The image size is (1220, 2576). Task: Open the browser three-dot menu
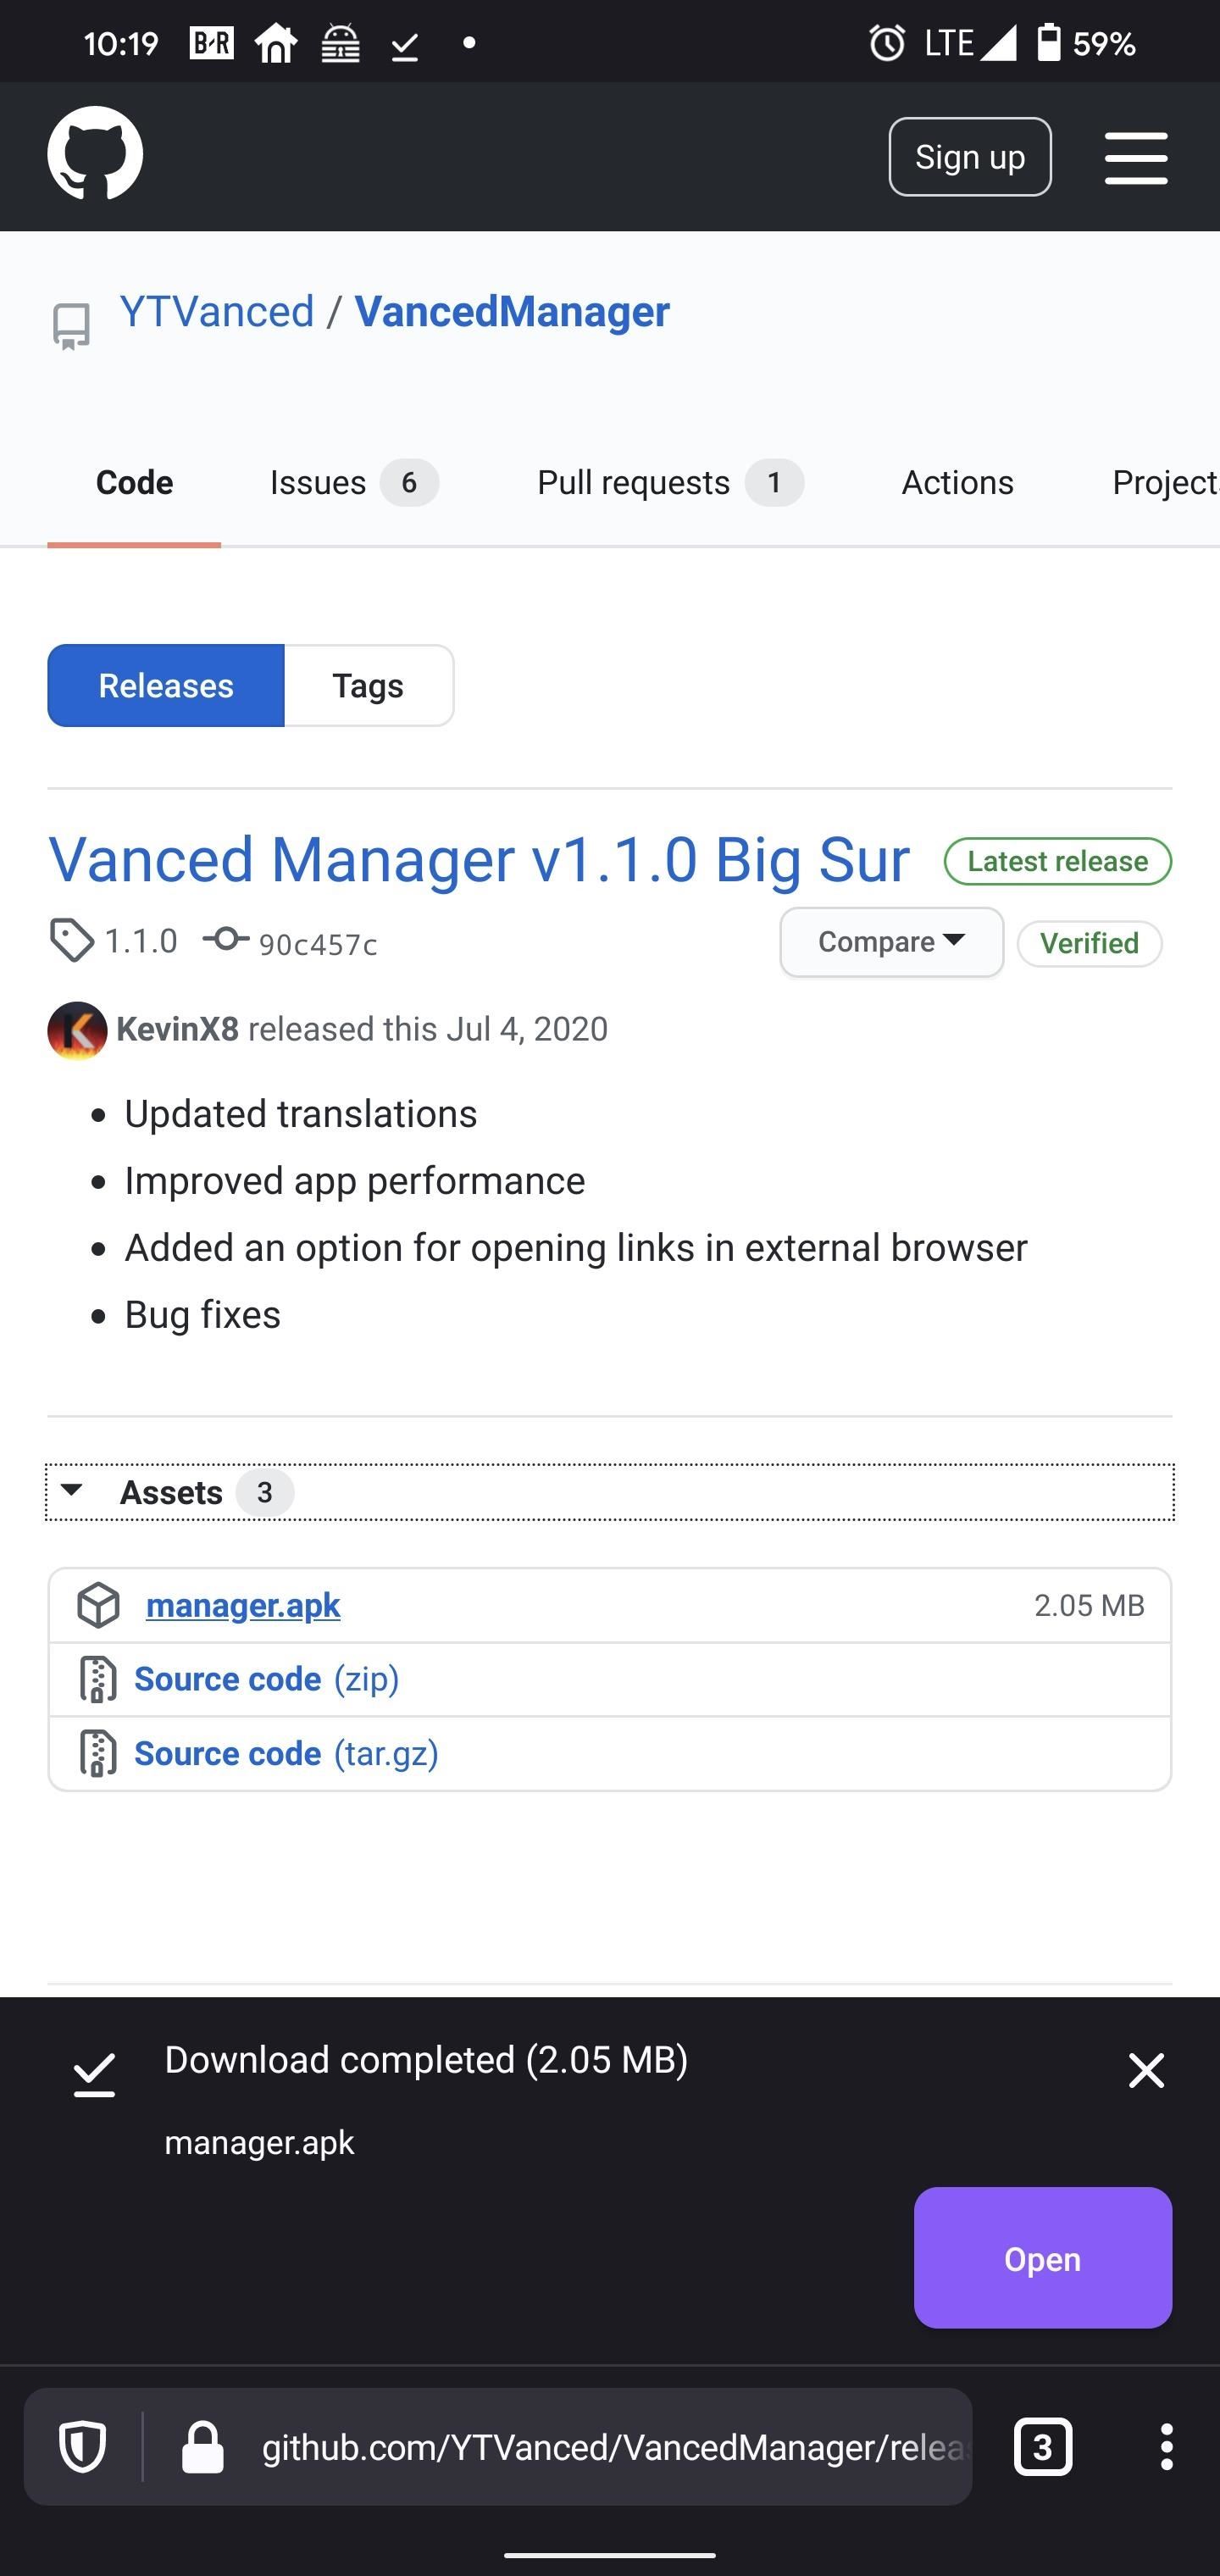tap(1166, 2447)
